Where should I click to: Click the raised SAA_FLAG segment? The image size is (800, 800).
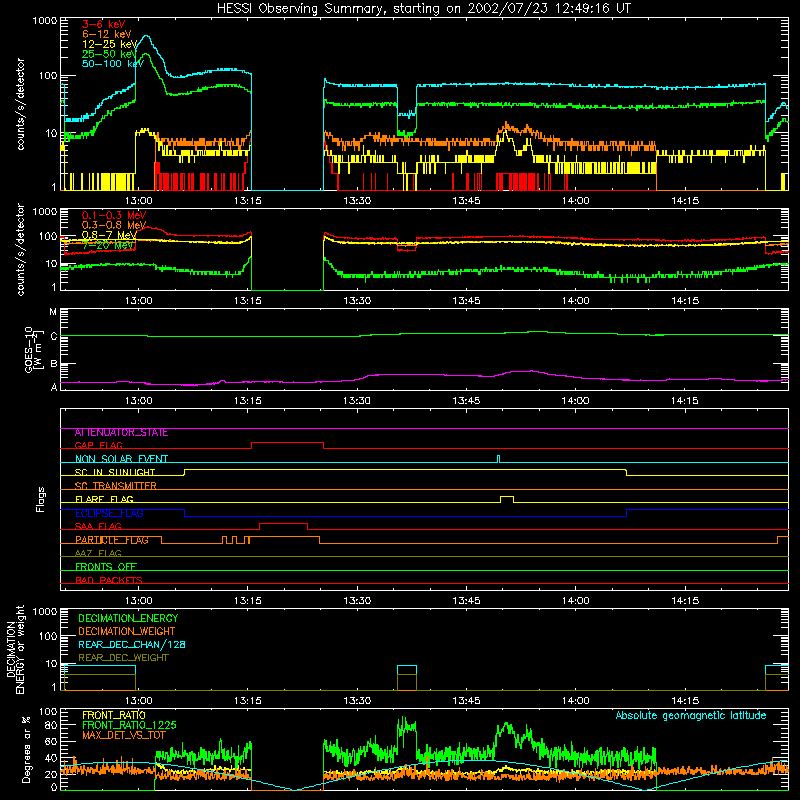[283, 524]
